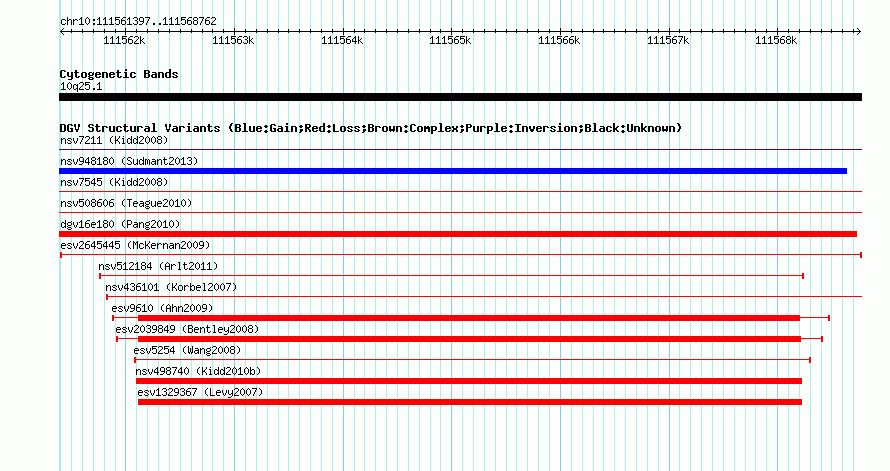Click ruler position 111565k
Viewport: 890px width, 471px height.
pyautogui.click(x=451, y=40)
